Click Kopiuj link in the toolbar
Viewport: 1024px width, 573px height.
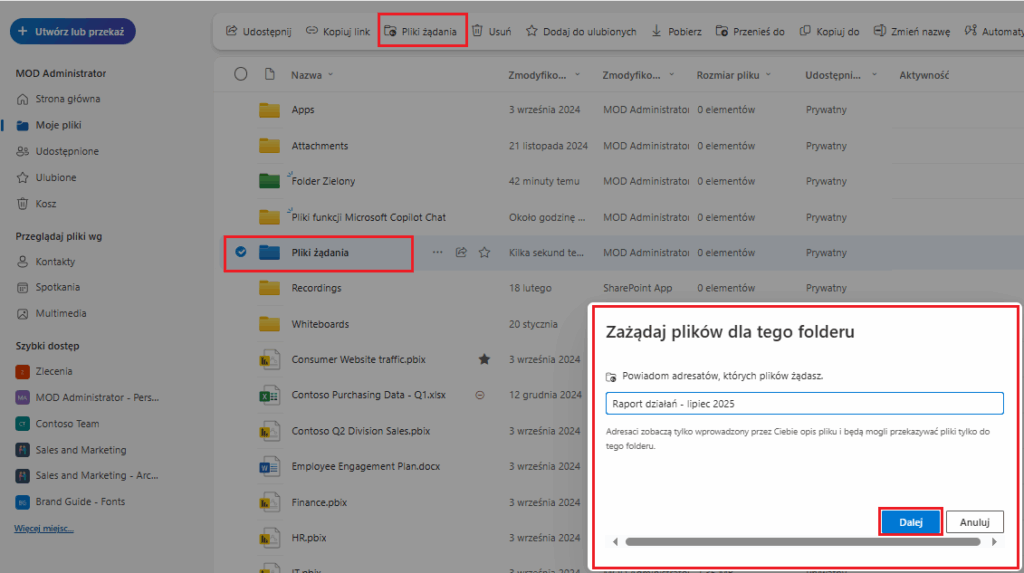[338, 31]
